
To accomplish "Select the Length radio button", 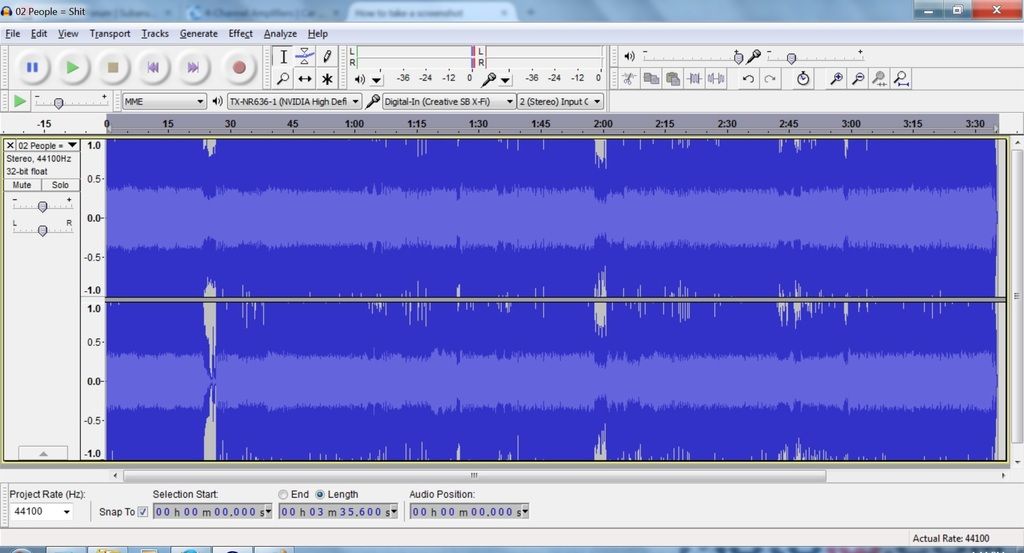I will click(320, 494).
